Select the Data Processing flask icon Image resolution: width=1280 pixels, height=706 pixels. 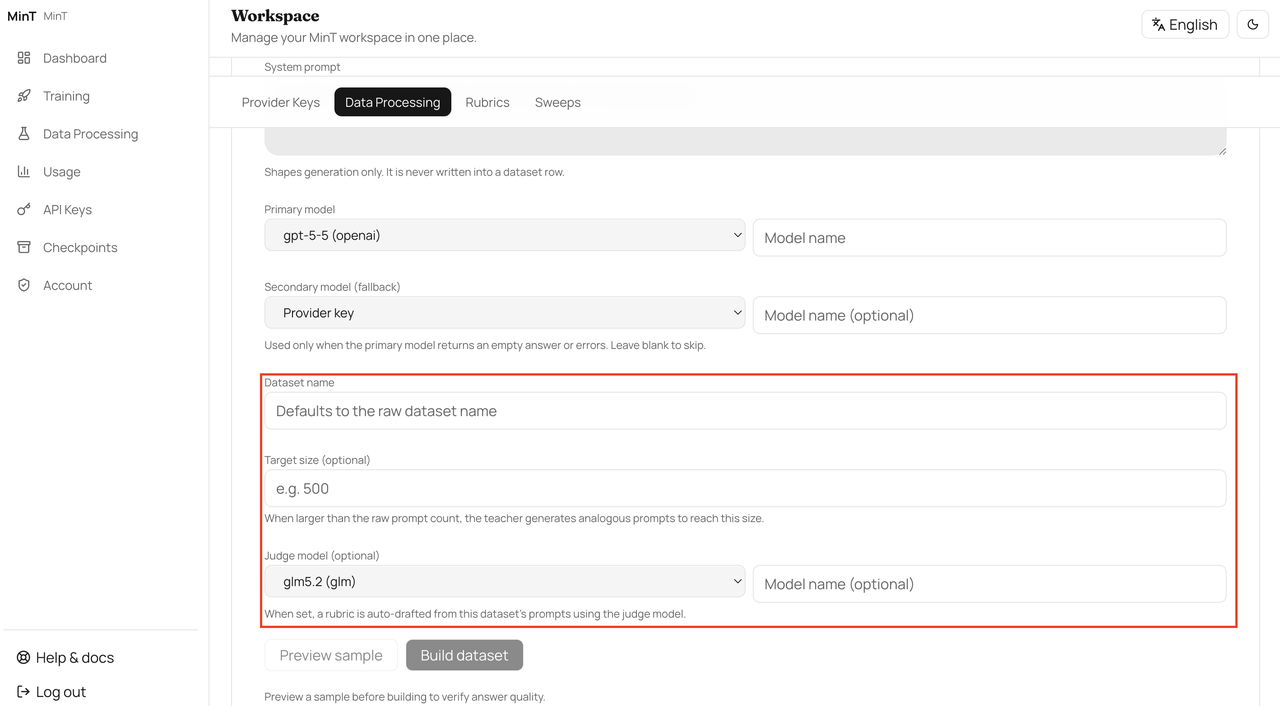24,134
